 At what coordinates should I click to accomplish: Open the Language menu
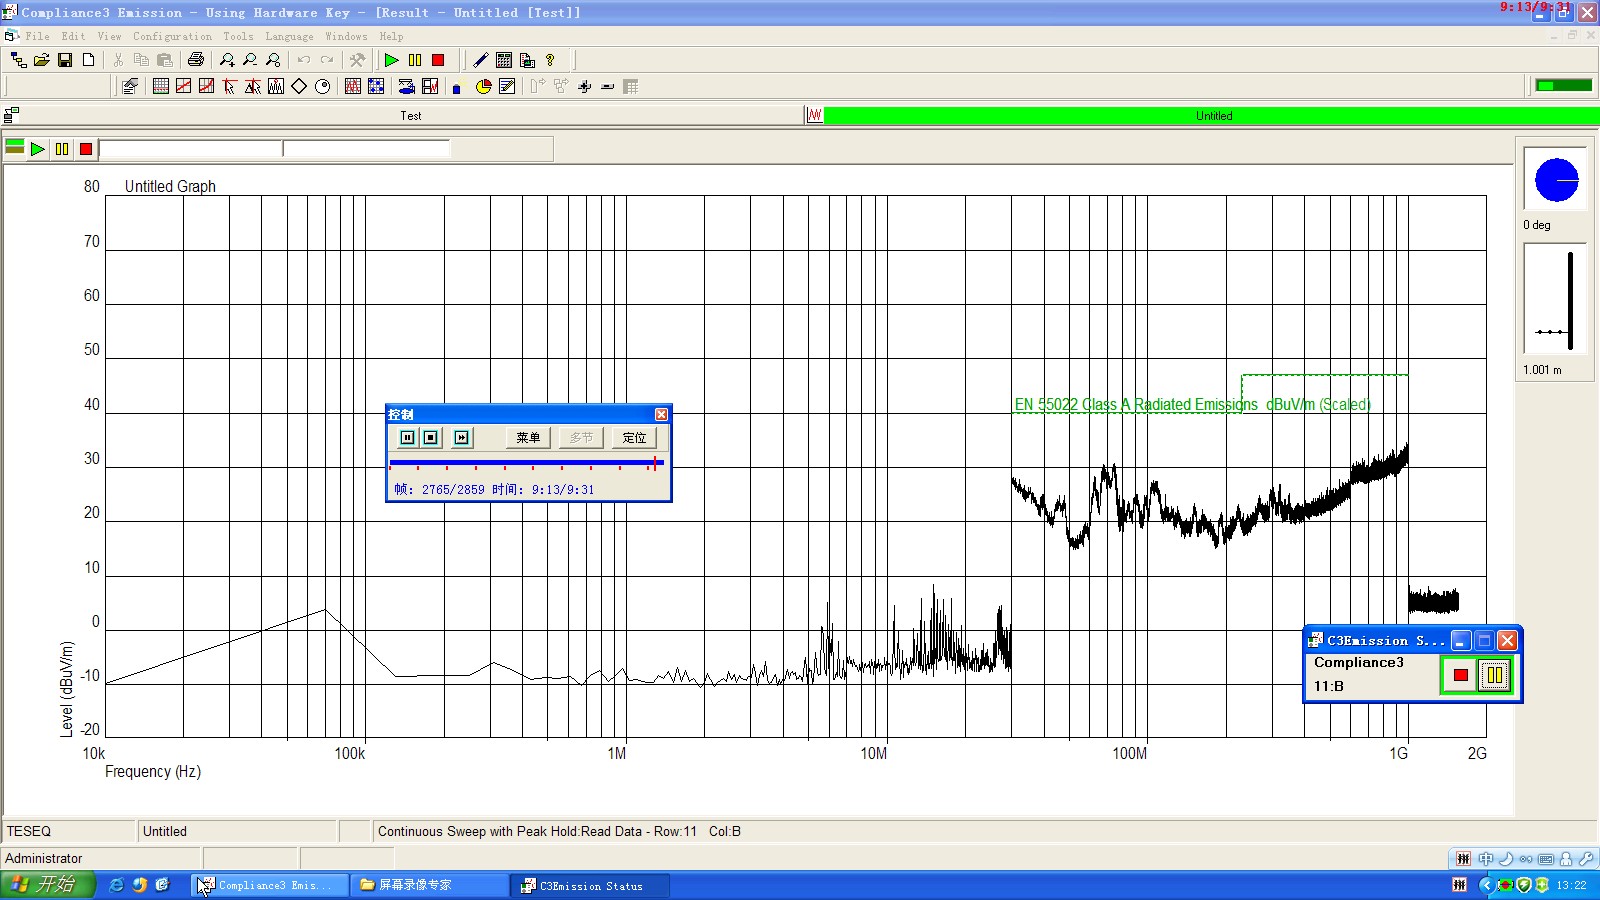pyautogui.click(x=289, y=36)
